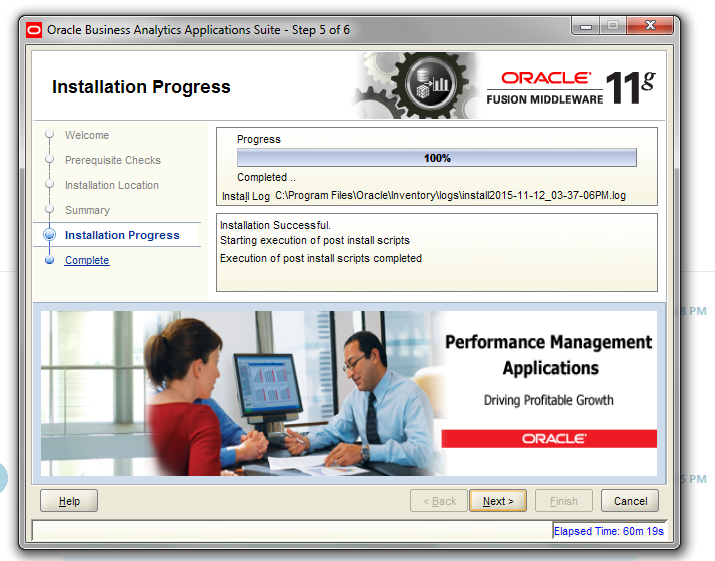Click the greyed-out Finish button
This screenshot has width=715, height=561.
tap(564, 501)
